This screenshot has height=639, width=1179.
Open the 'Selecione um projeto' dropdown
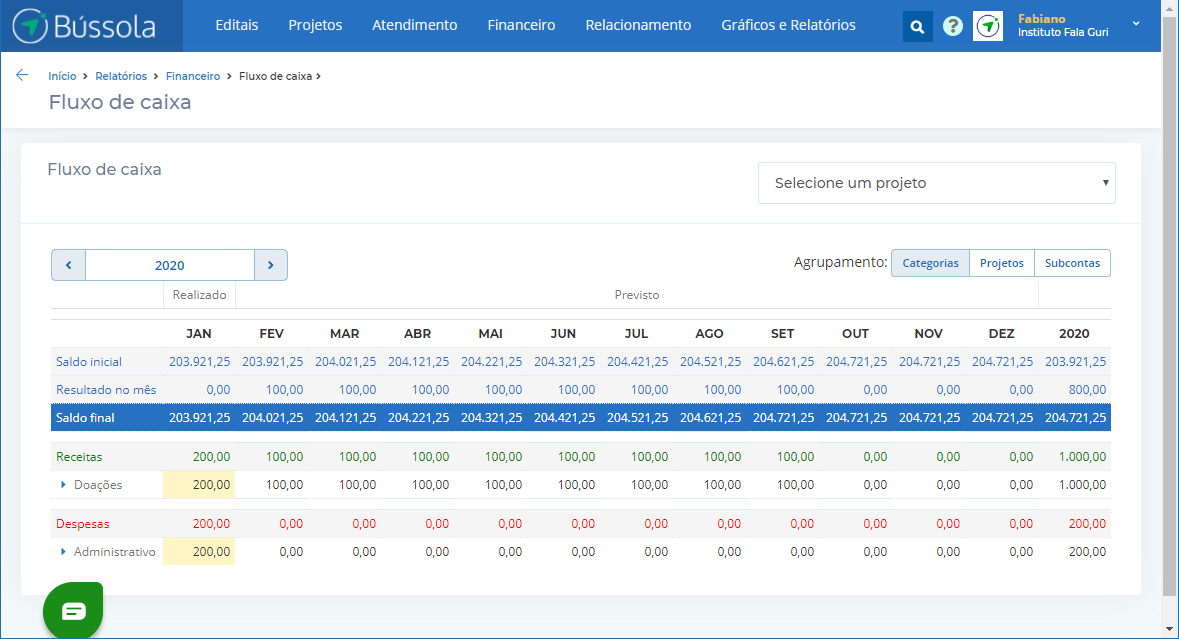pos(936,183)
